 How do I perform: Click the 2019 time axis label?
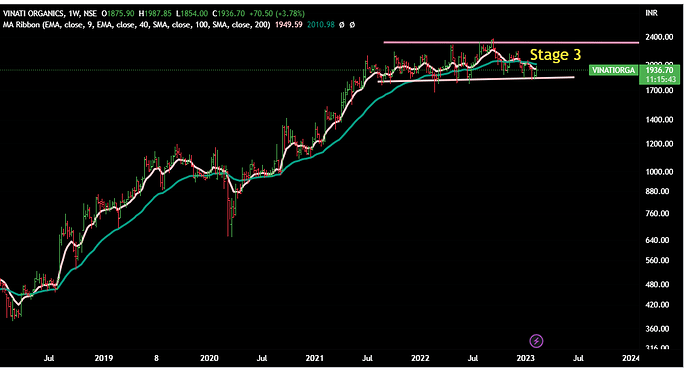click(x=104, y=358)
